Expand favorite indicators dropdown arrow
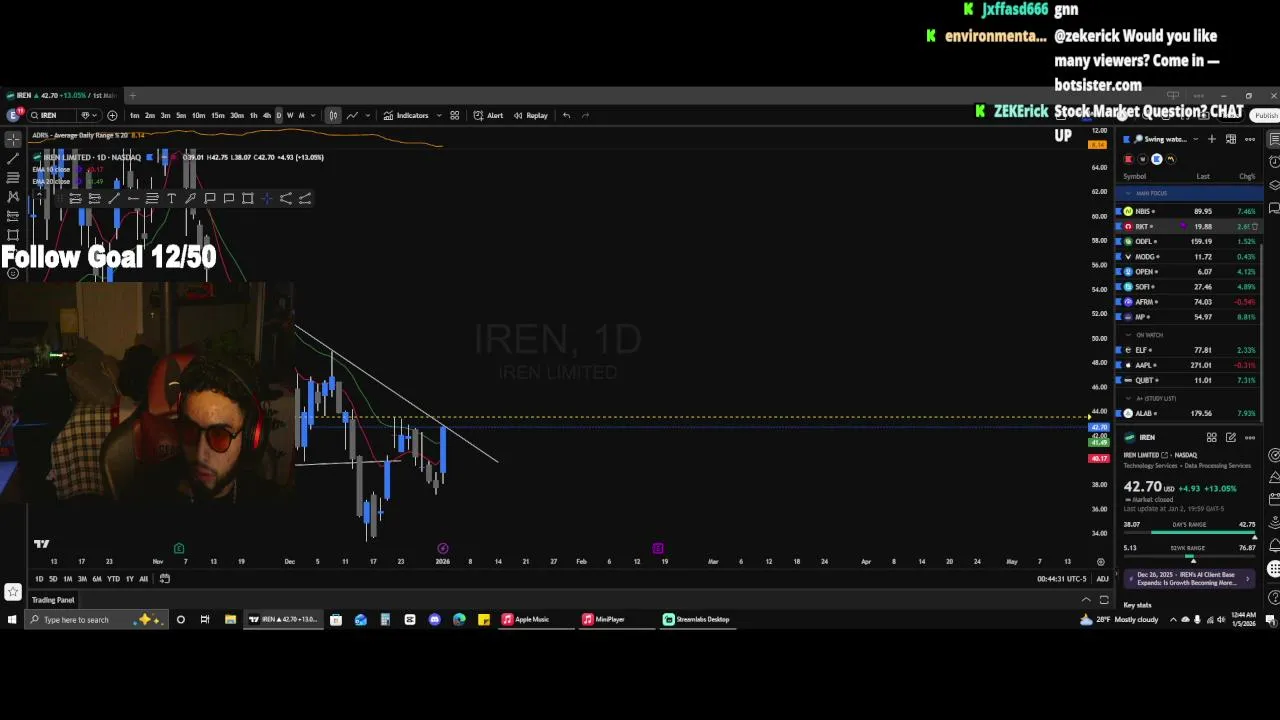The width and height of the screenshot is (1280, 720). pos(438,115)
